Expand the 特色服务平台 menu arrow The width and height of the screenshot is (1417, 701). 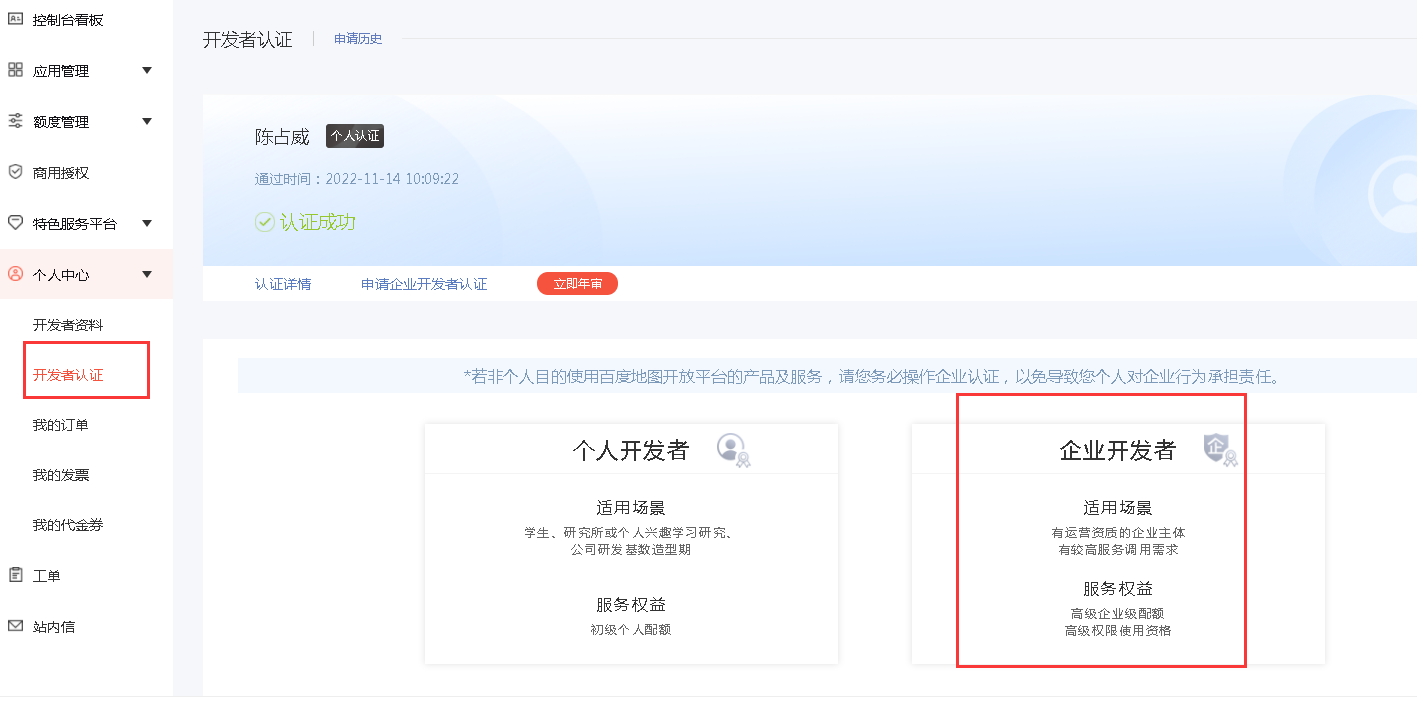147,223
